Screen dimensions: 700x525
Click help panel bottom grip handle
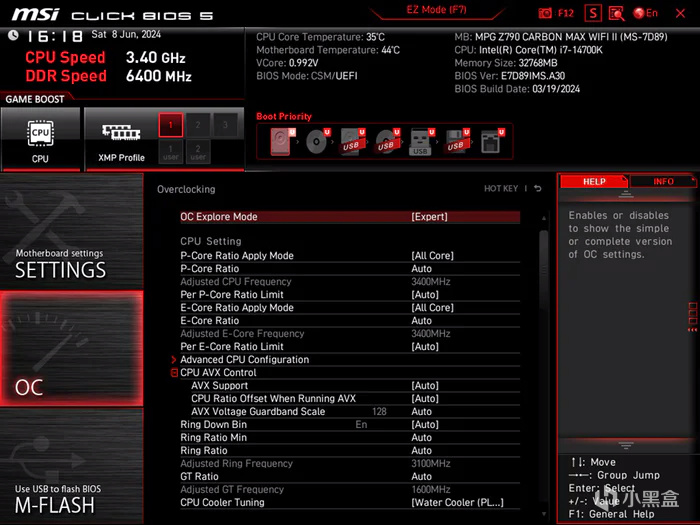(626, 445)
